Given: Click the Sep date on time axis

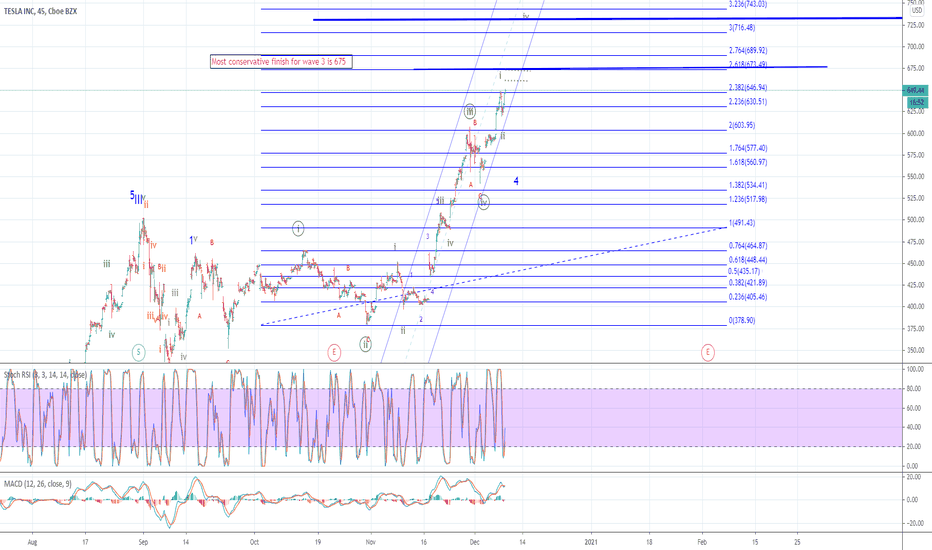Looking at the screenshot, I should [143, 542].
